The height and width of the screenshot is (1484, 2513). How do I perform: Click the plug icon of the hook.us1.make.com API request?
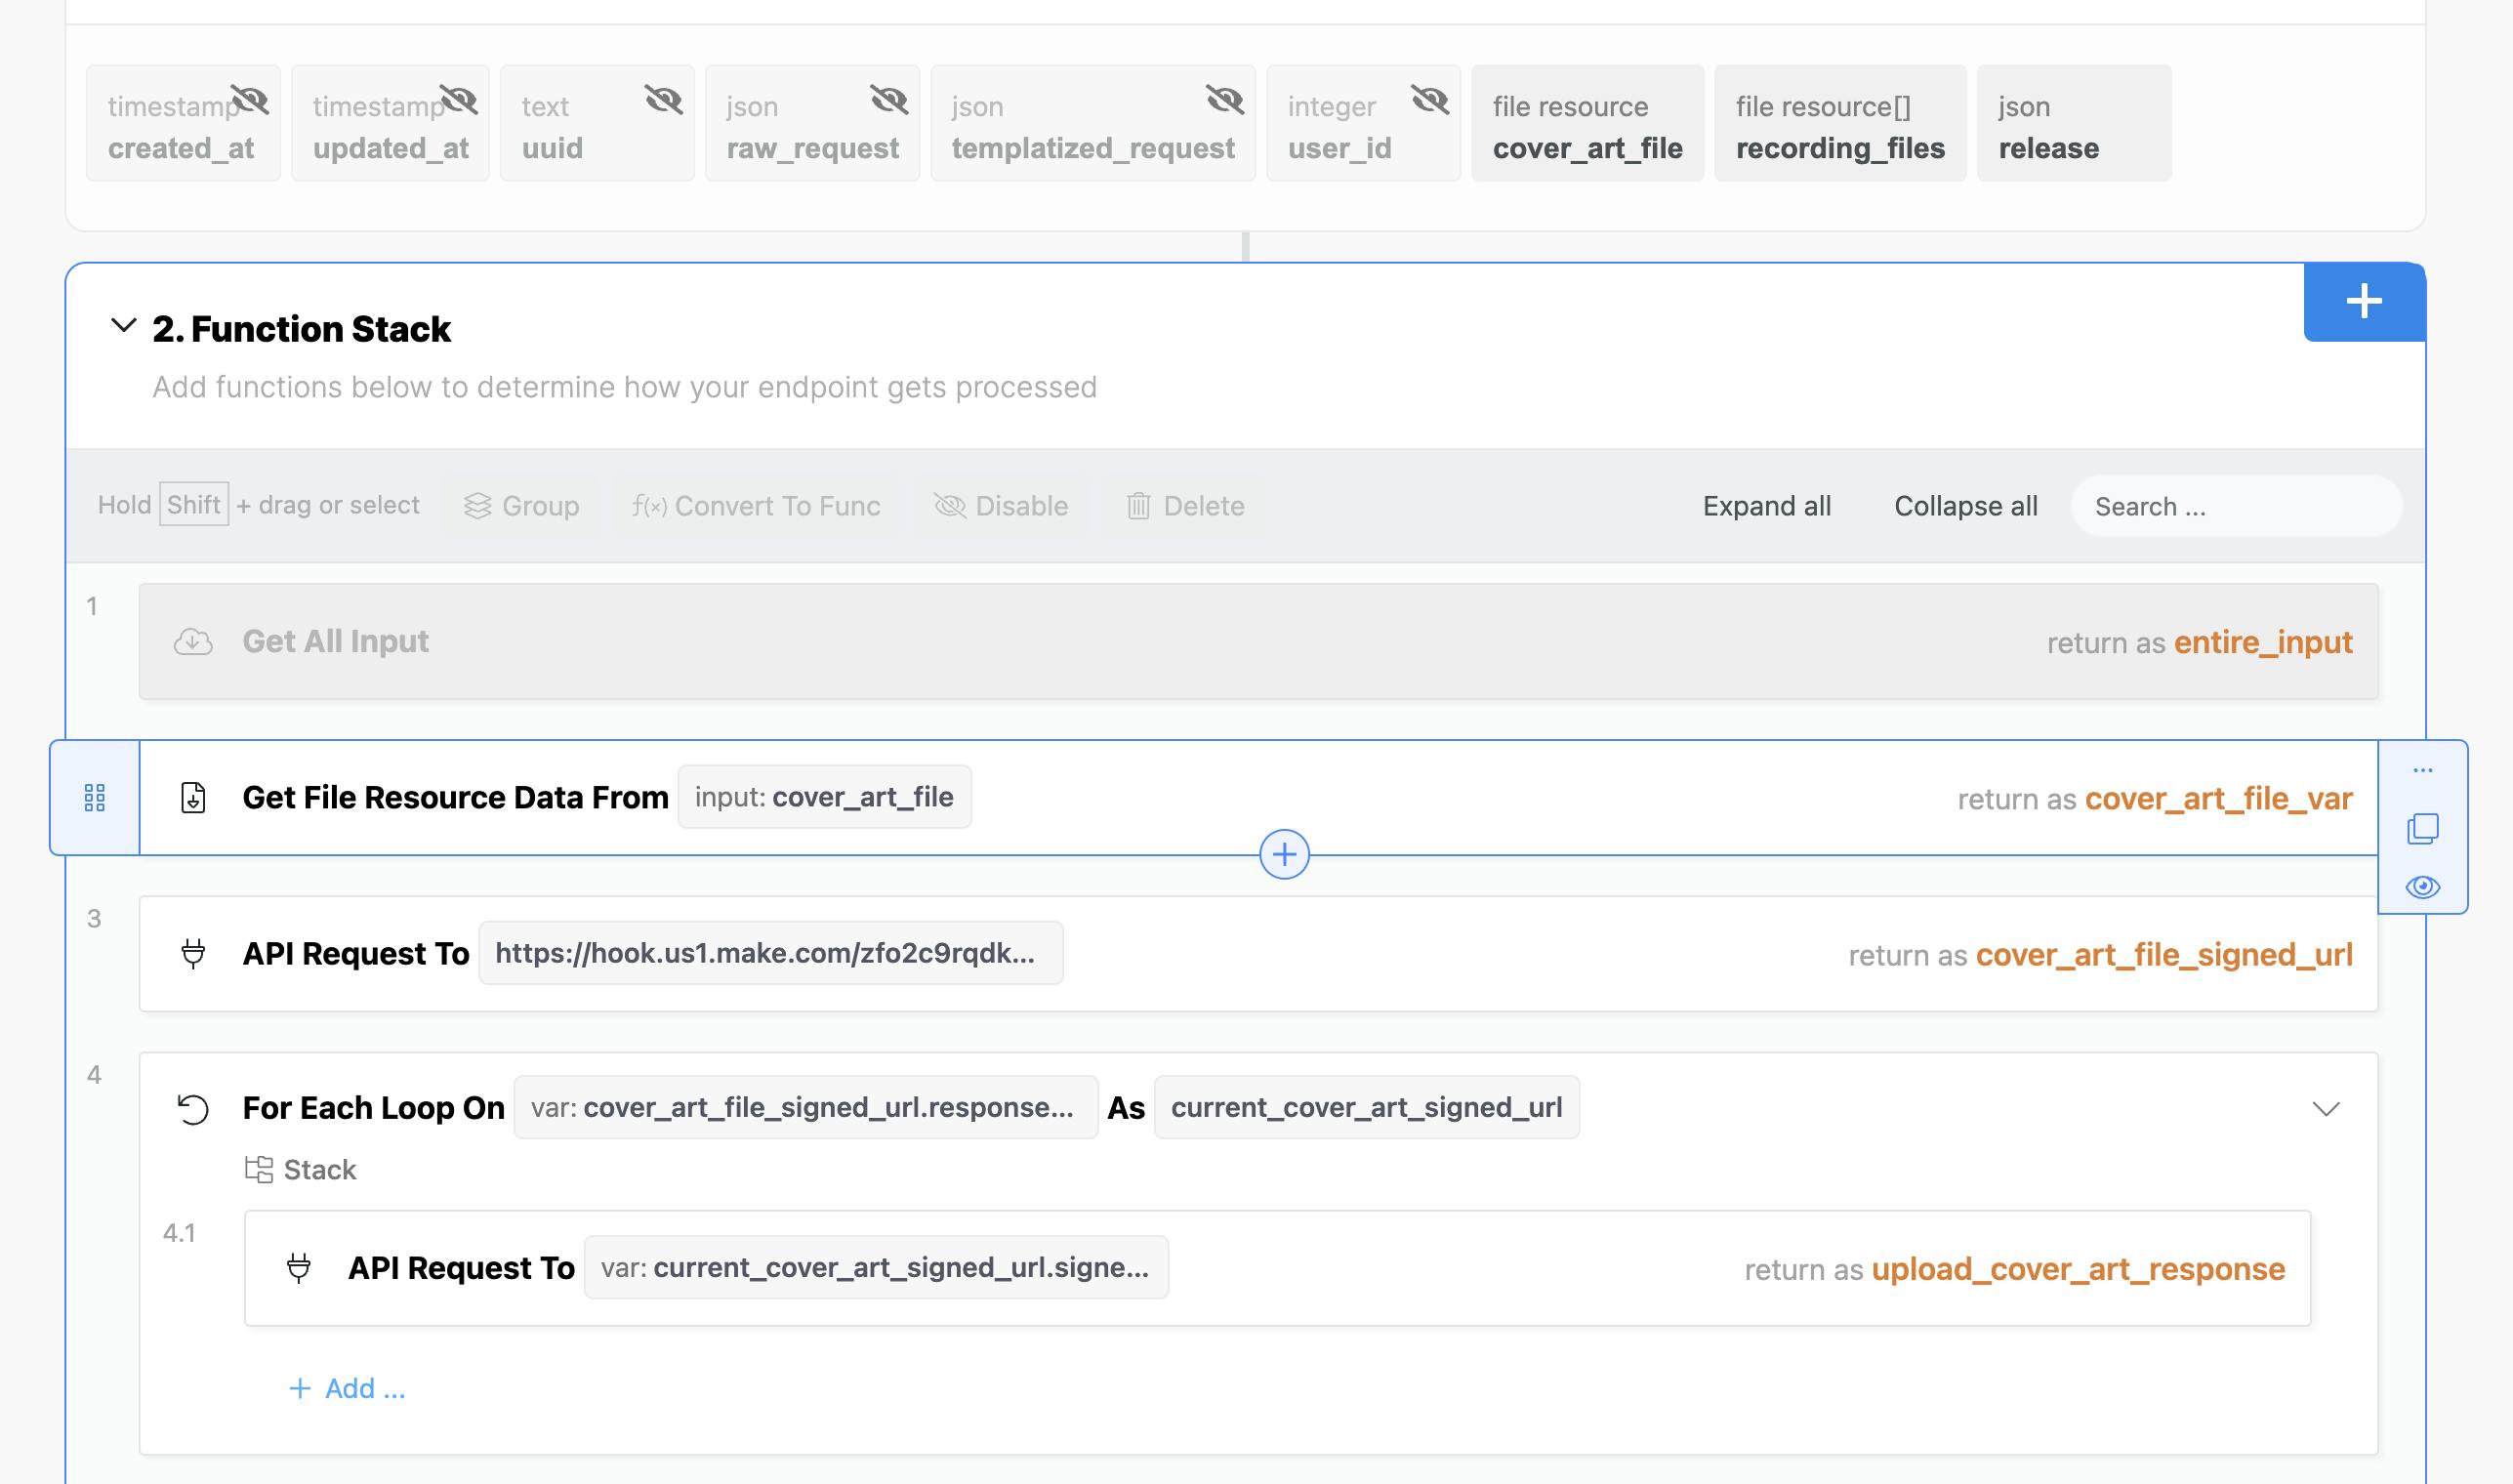coord(193,953)
